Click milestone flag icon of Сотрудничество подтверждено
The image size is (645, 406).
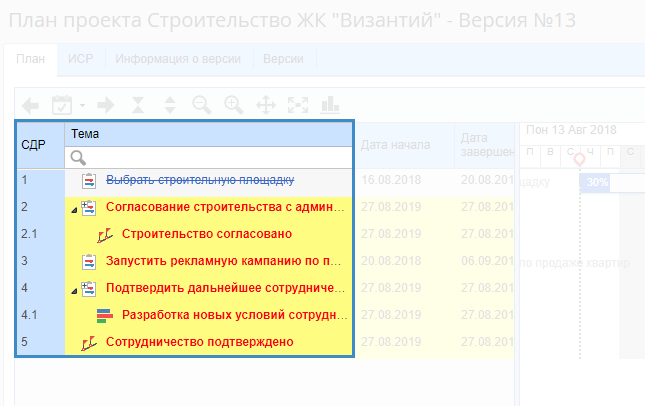(x=89, y=343)
